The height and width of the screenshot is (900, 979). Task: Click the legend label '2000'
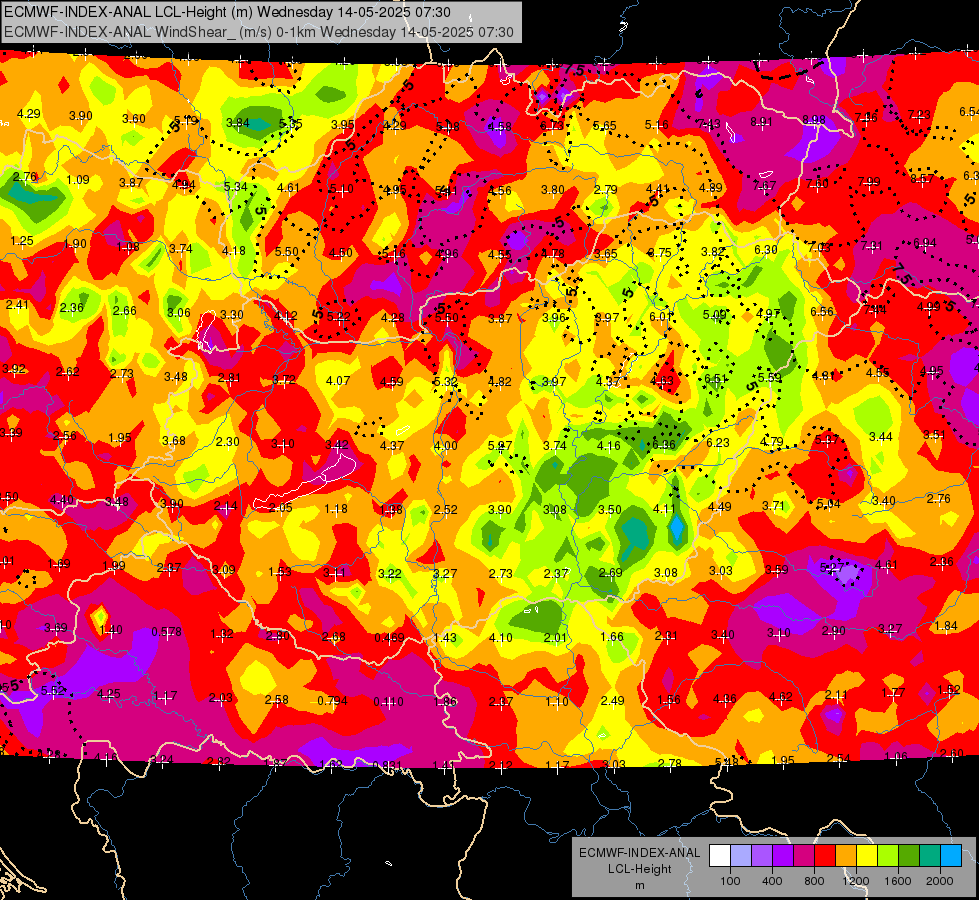[940, 881]
